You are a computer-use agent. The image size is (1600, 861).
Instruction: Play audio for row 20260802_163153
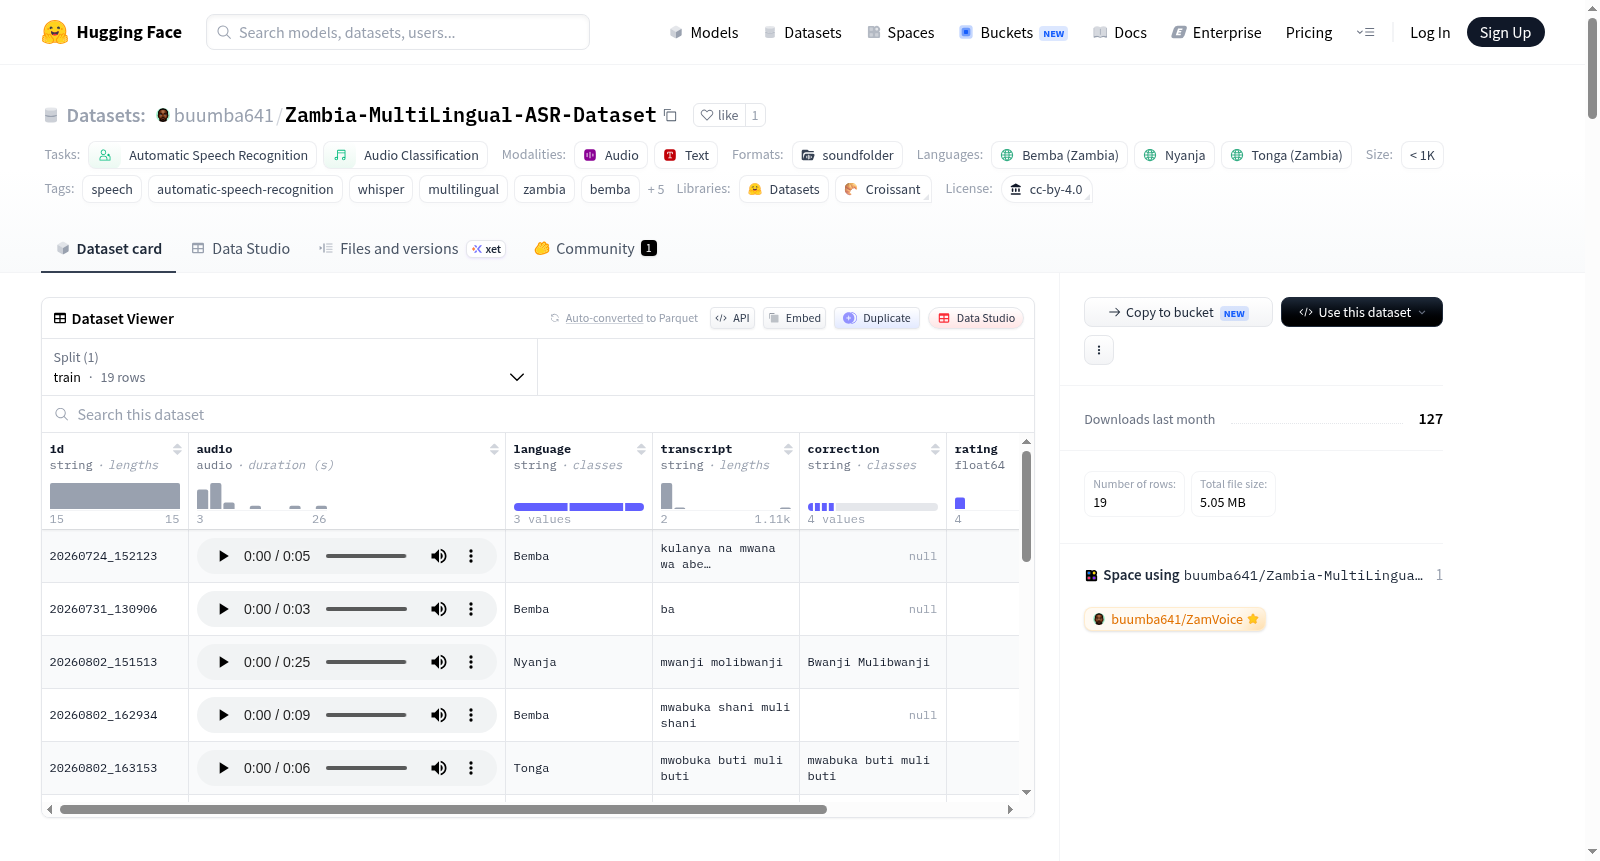pos(224,768)
